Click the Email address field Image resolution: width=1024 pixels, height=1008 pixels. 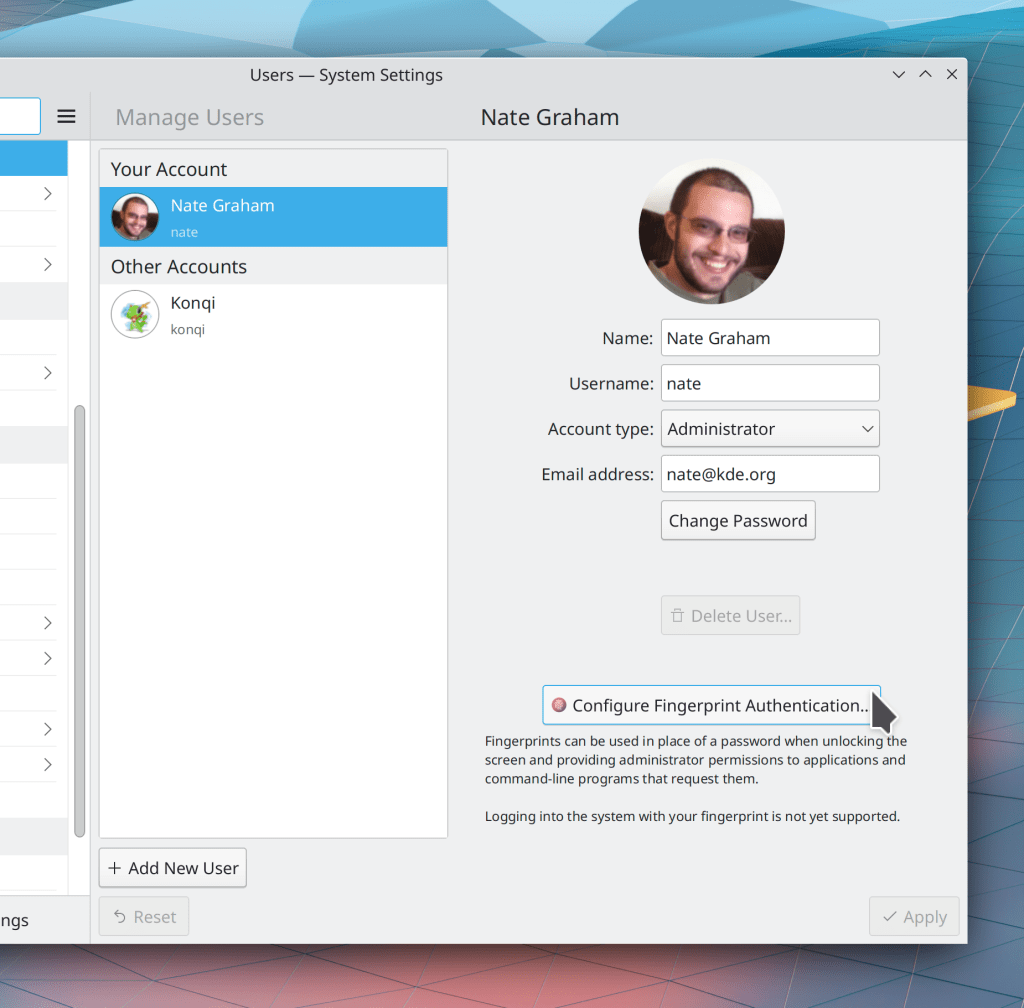[x=769, y=474]
